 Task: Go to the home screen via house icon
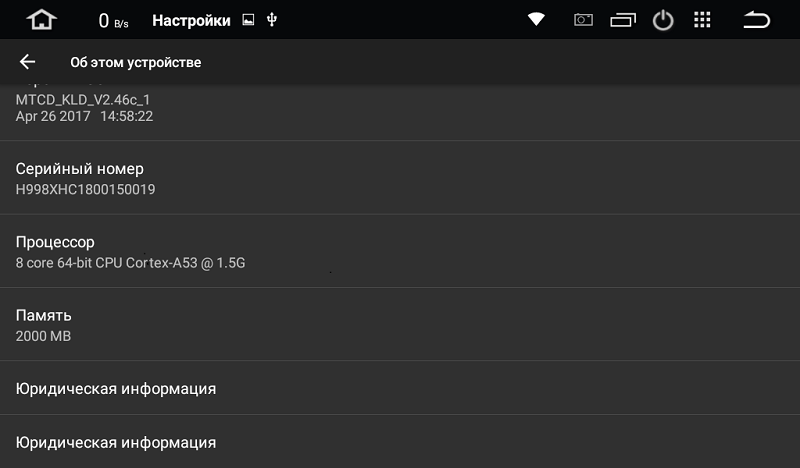coord(42,20)
